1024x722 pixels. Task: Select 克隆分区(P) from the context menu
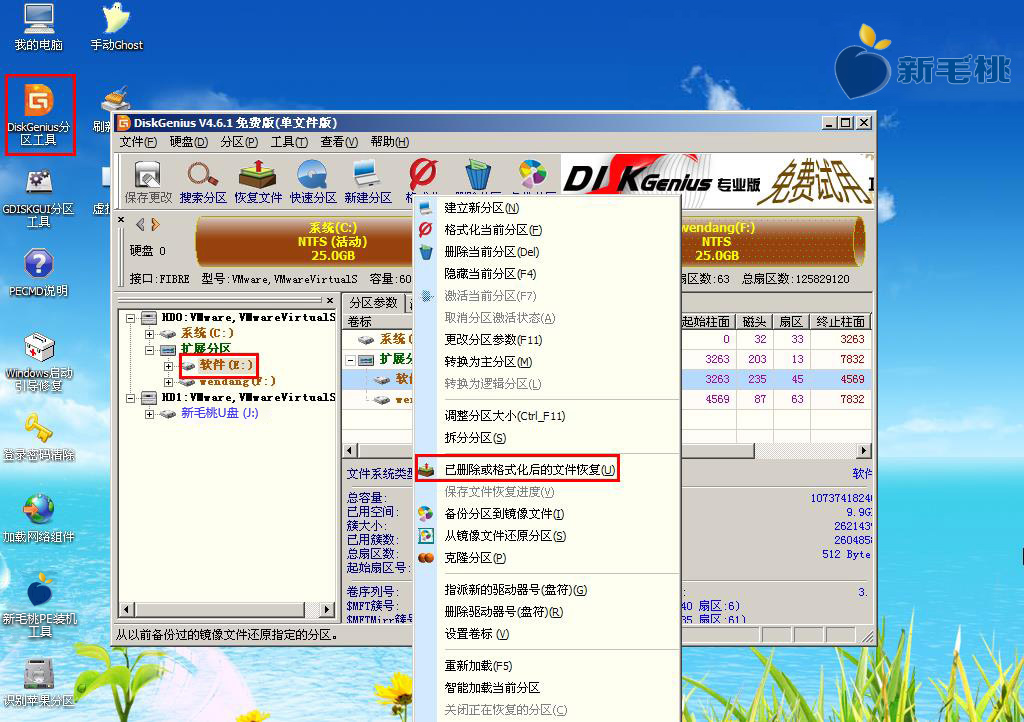pos(547,558)
